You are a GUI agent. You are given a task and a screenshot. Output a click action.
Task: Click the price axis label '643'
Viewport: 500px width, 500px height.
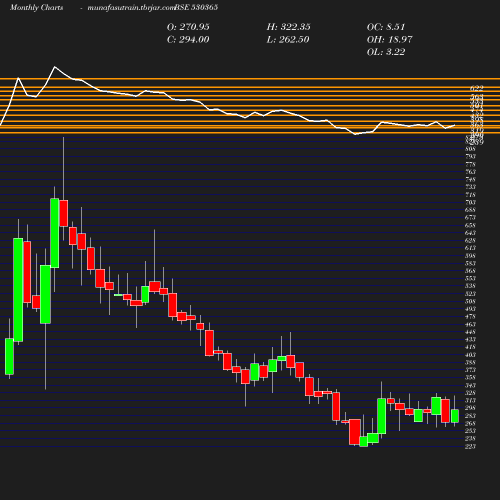click(x=470, y=233)
